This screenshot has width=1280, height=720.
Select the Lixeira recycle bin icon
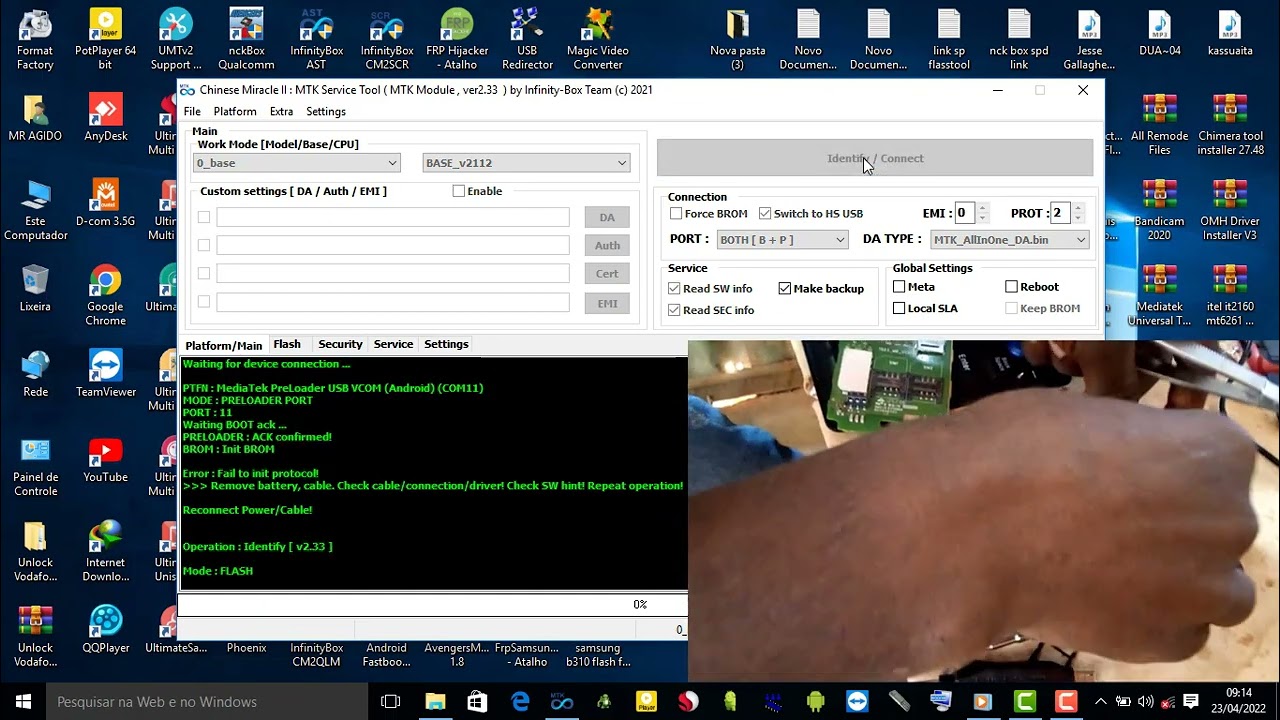35,289
